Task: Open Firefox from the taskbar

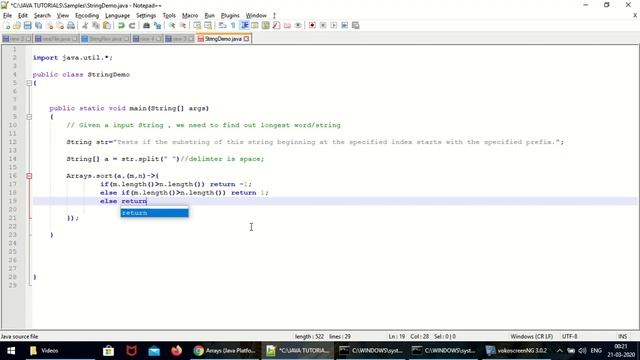Action: (176, 351)
